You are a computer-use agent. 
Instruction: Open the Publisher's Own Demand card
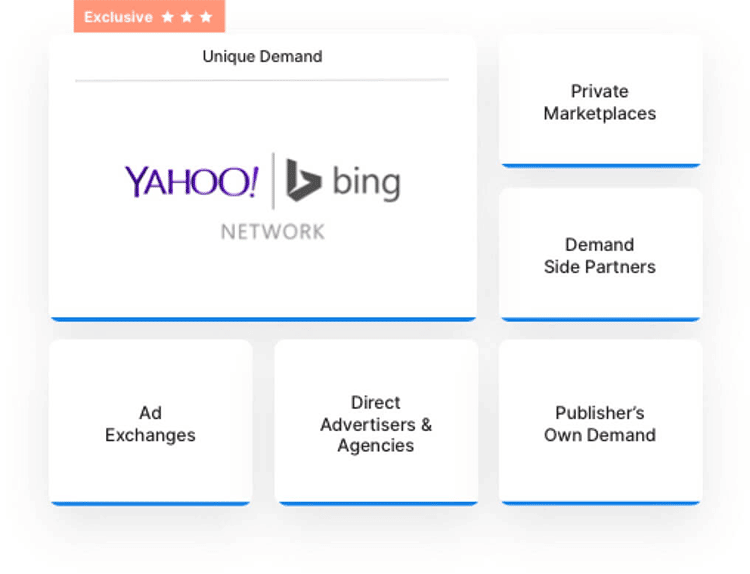click(x=600, y=423)
